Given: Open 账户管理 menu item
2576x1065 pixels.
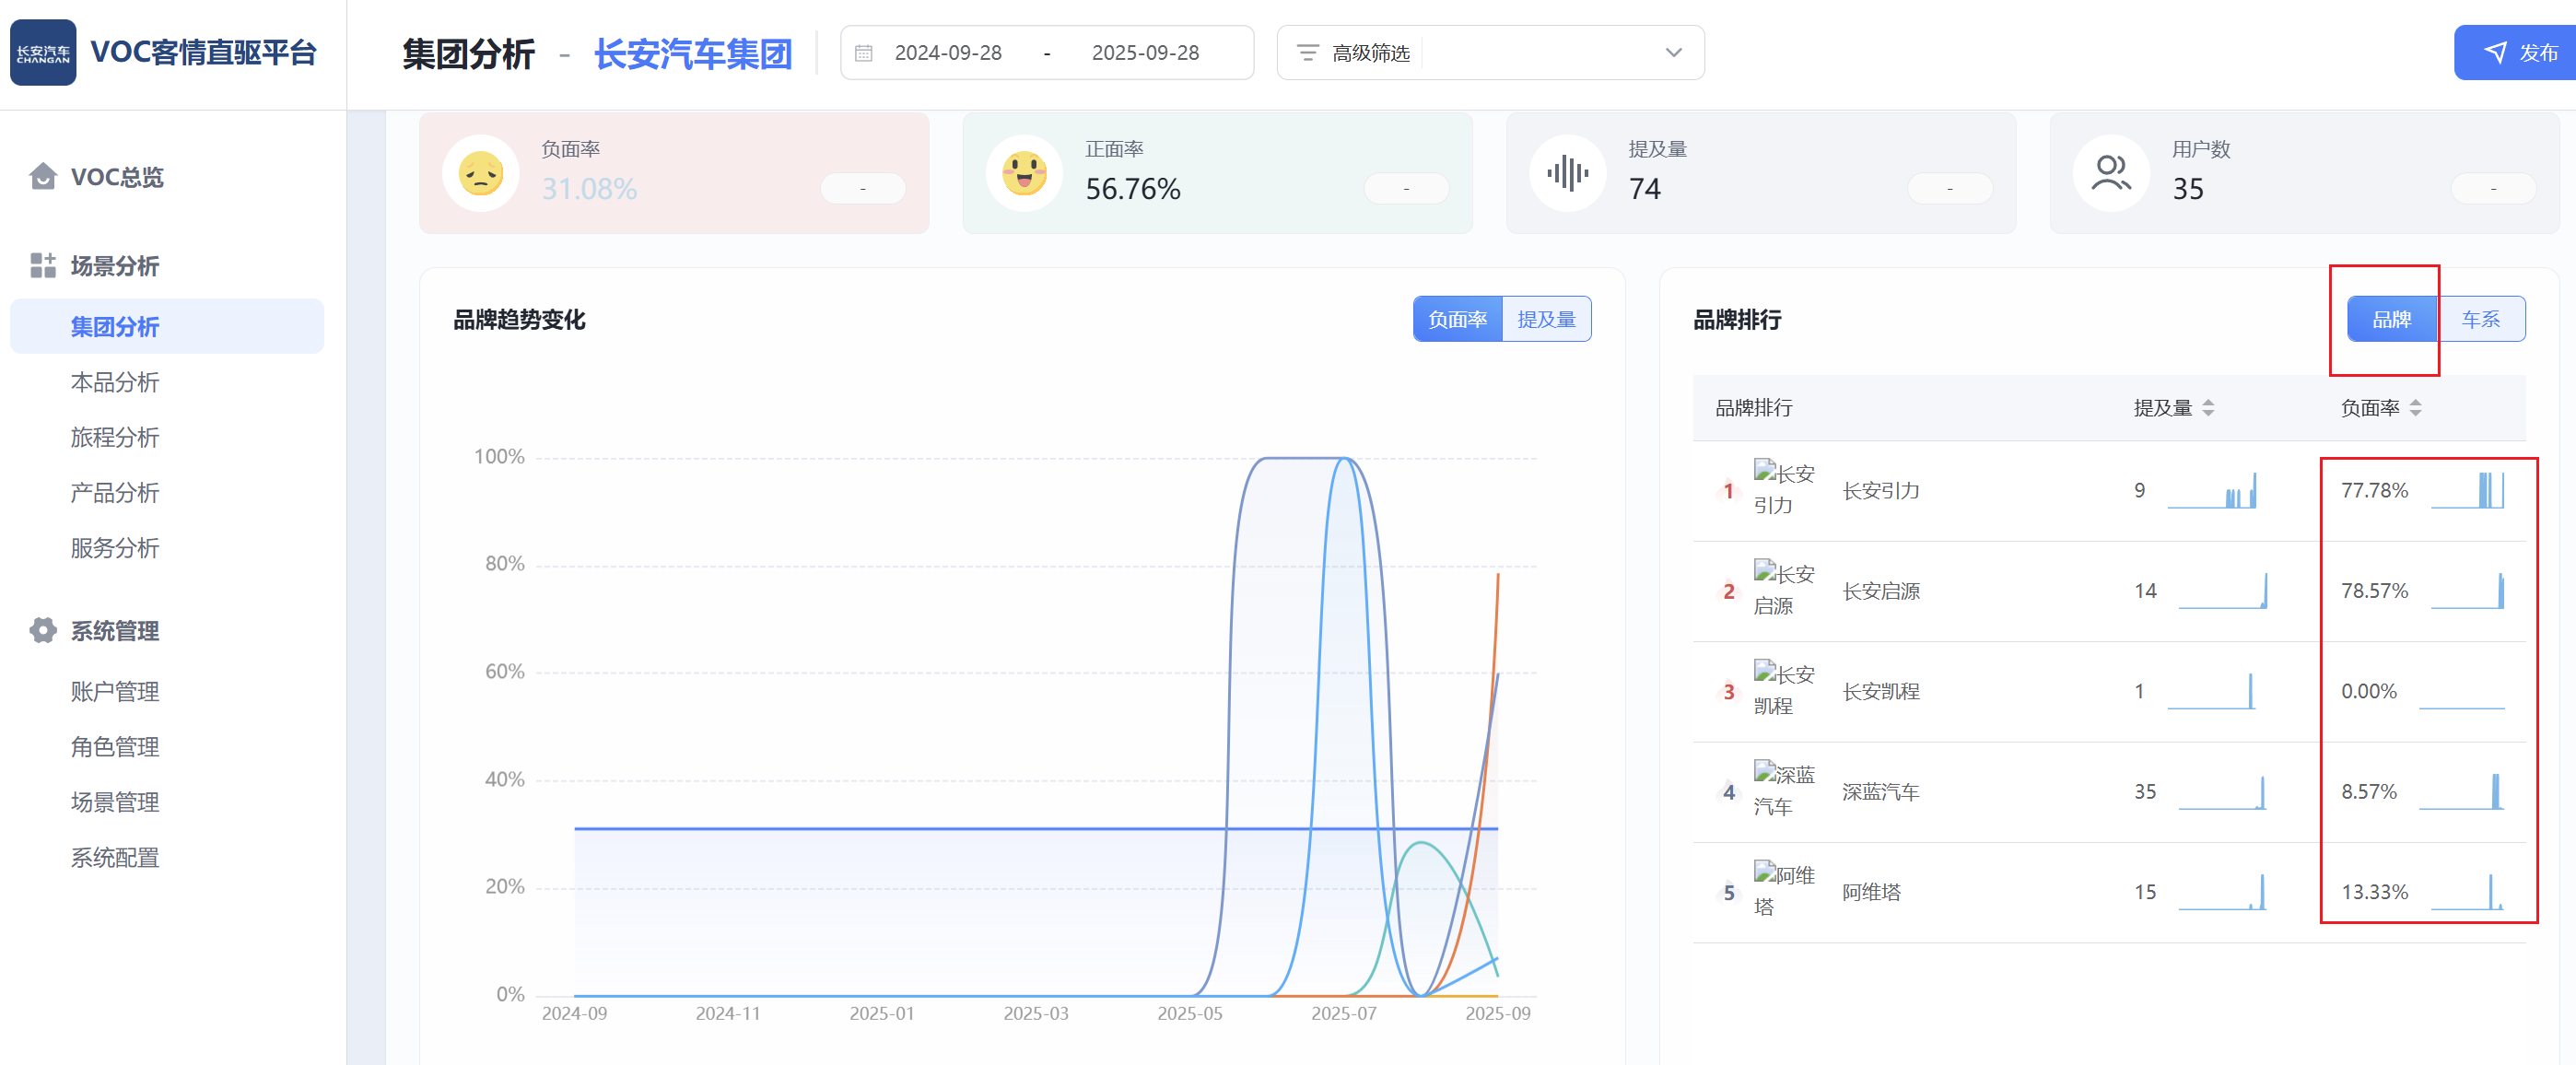Looking at the screenshot, I should click(115, 691).
